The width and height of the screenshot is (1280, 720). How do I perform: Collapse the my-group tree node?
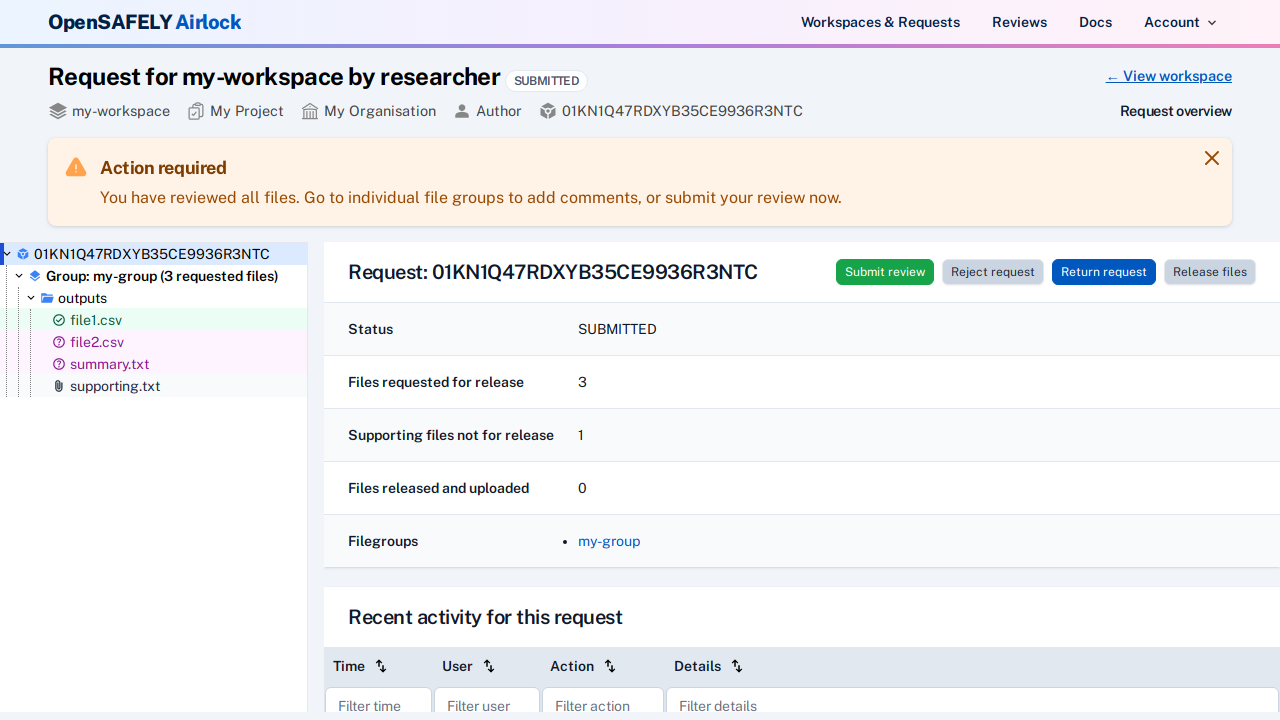19,276
